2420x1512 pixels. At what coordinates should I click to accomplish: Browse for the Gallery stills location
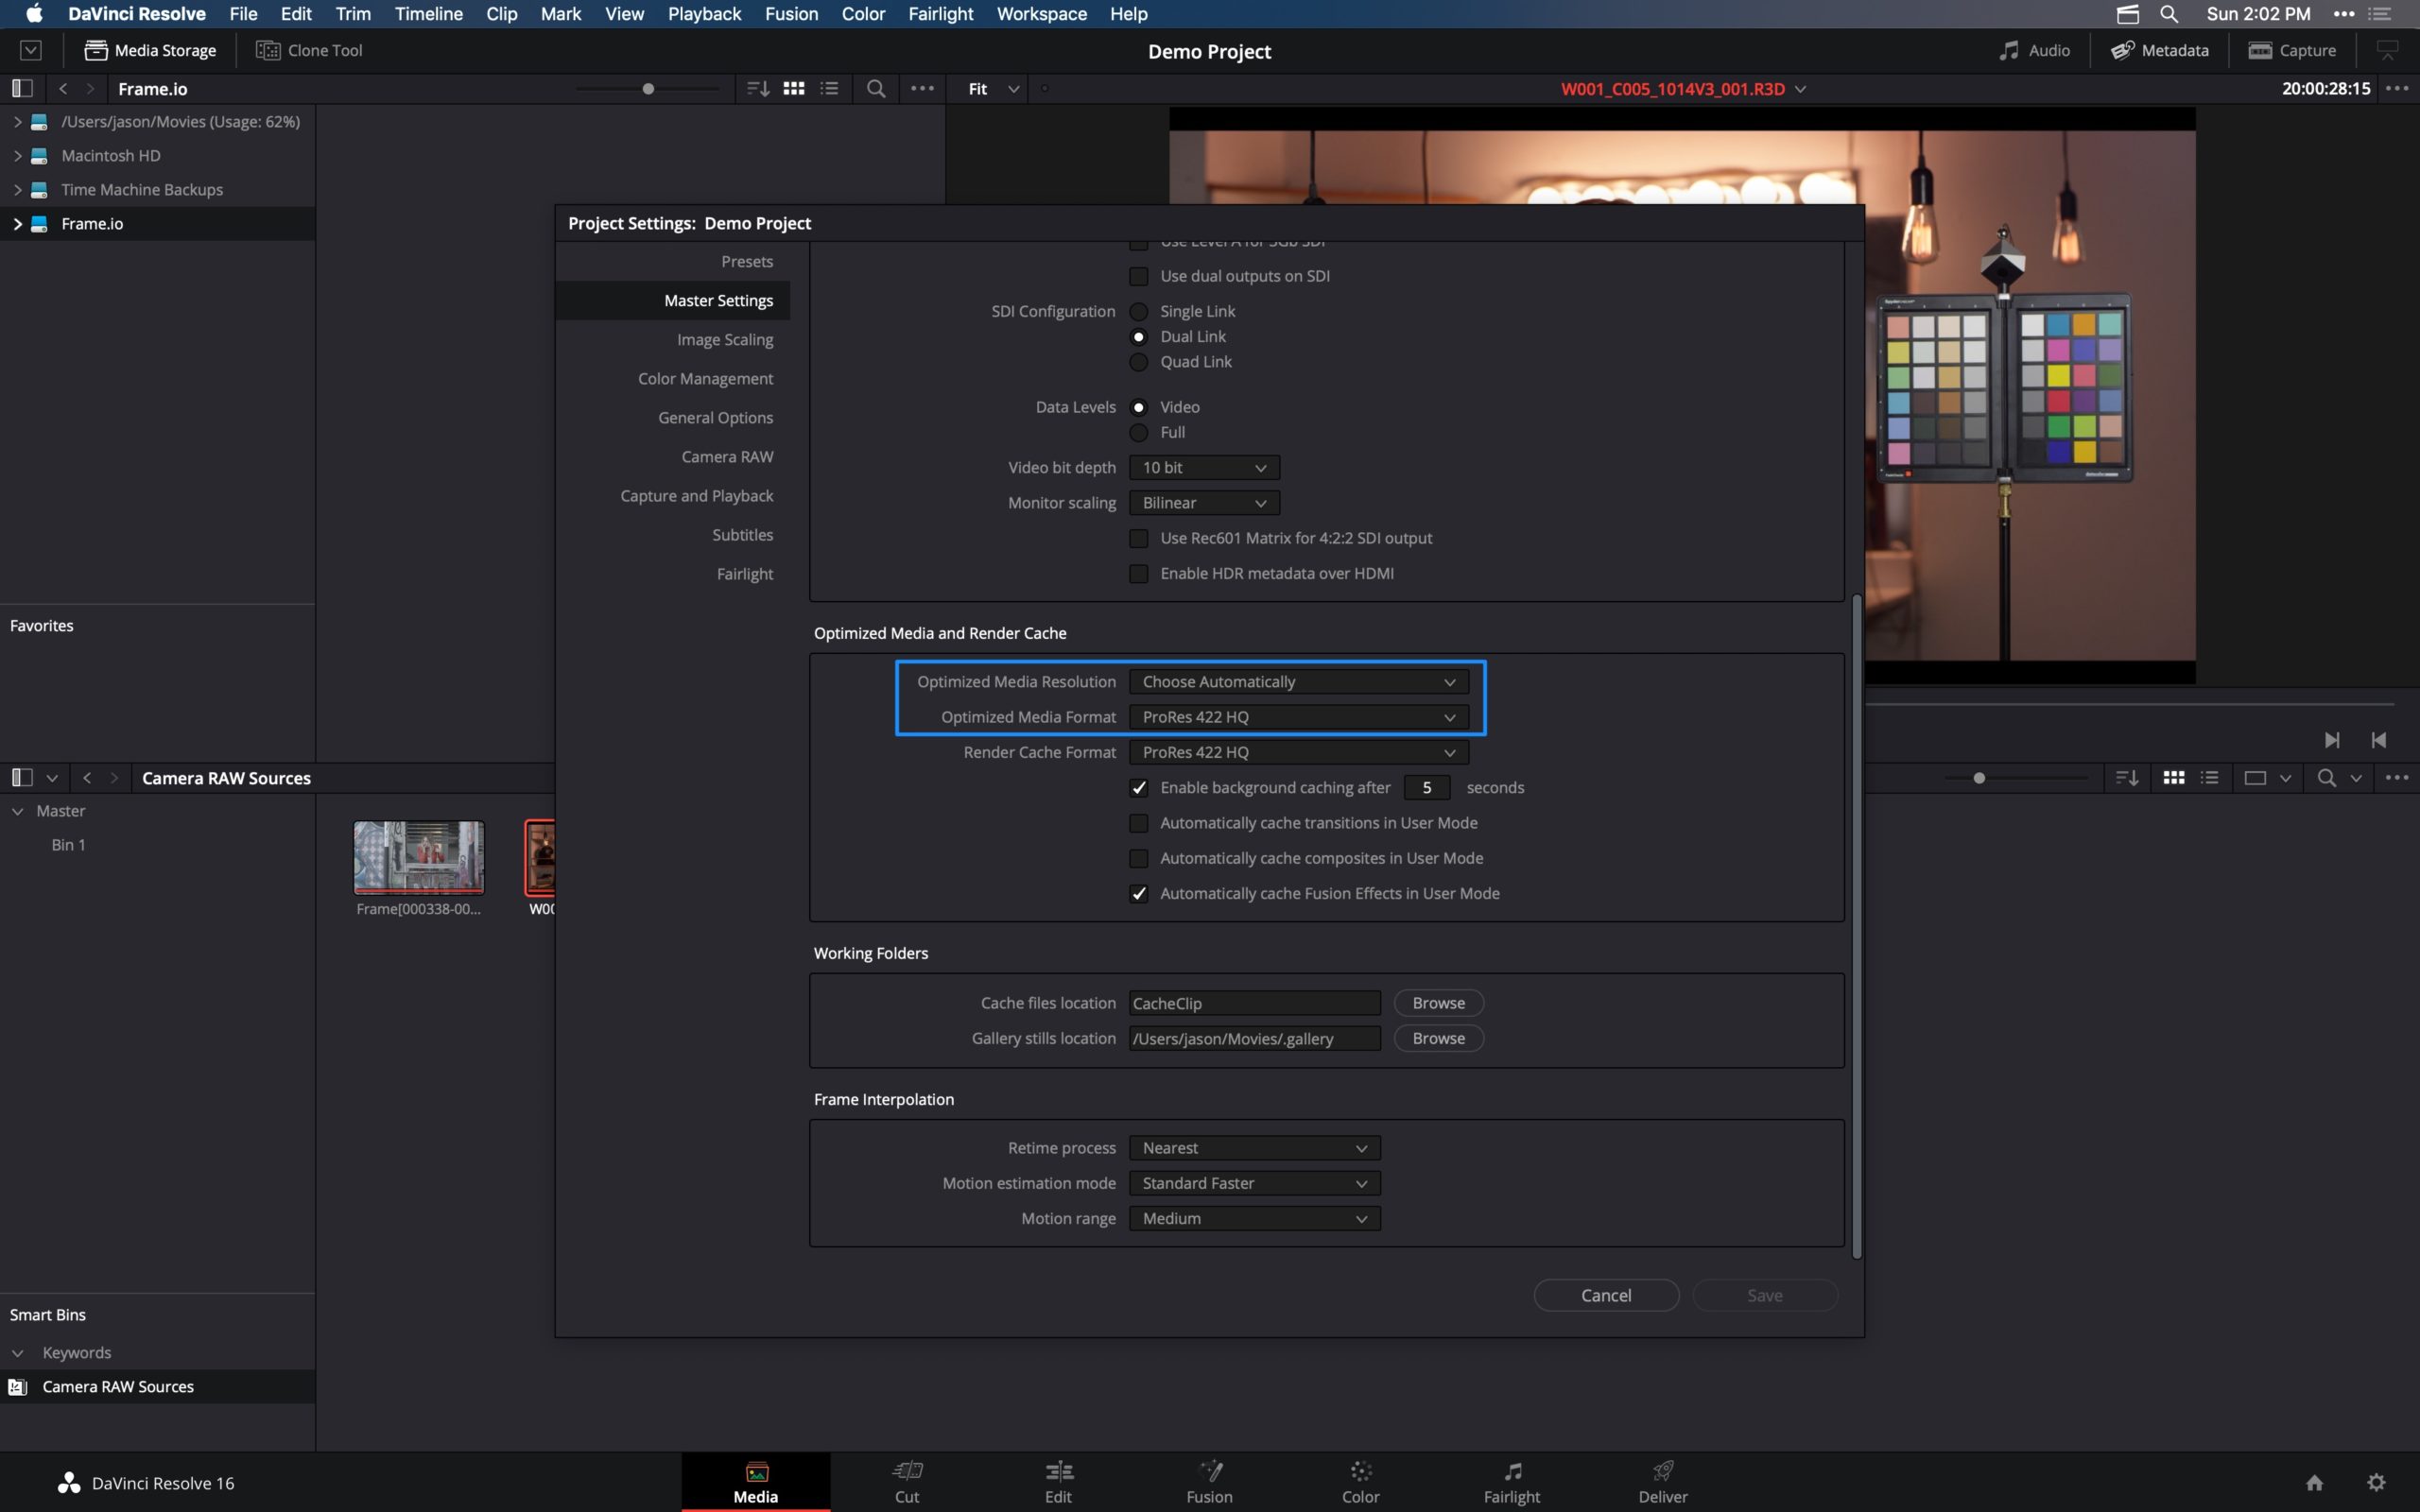[1437, 1038]
